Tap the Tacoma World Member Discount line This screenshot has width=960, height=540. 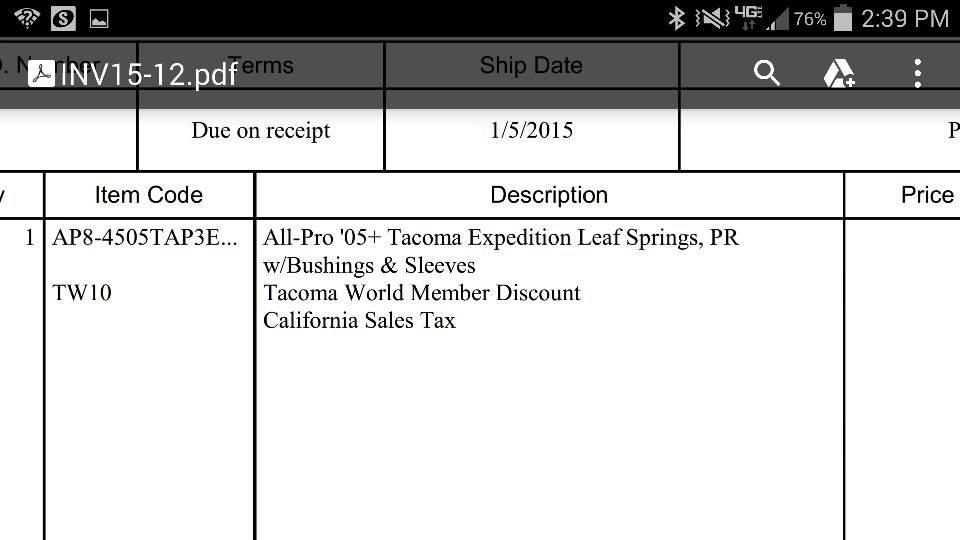pos(421,293)
